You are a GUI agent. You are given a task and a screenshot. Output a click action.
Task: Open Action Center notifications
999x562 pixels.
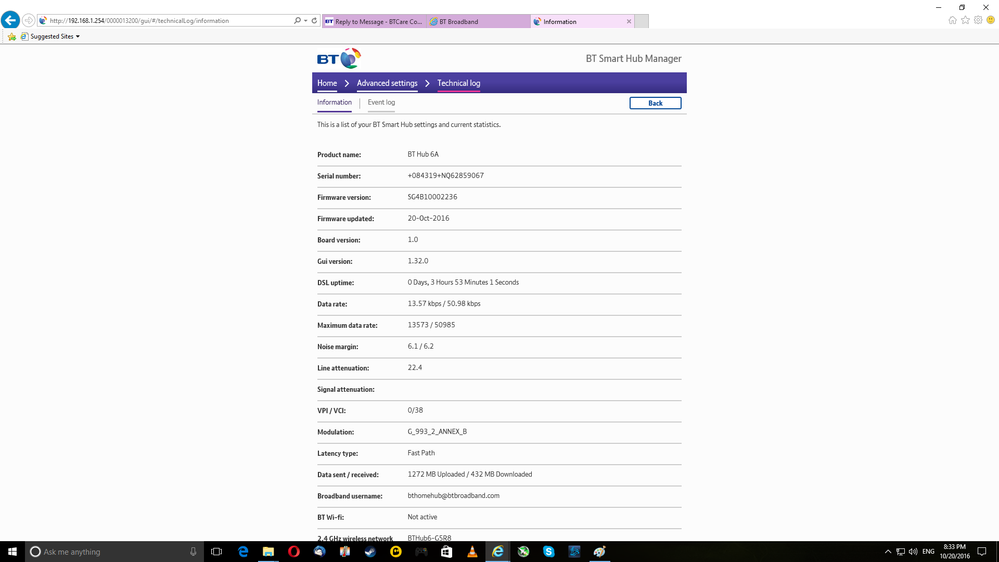coord(982,552)
